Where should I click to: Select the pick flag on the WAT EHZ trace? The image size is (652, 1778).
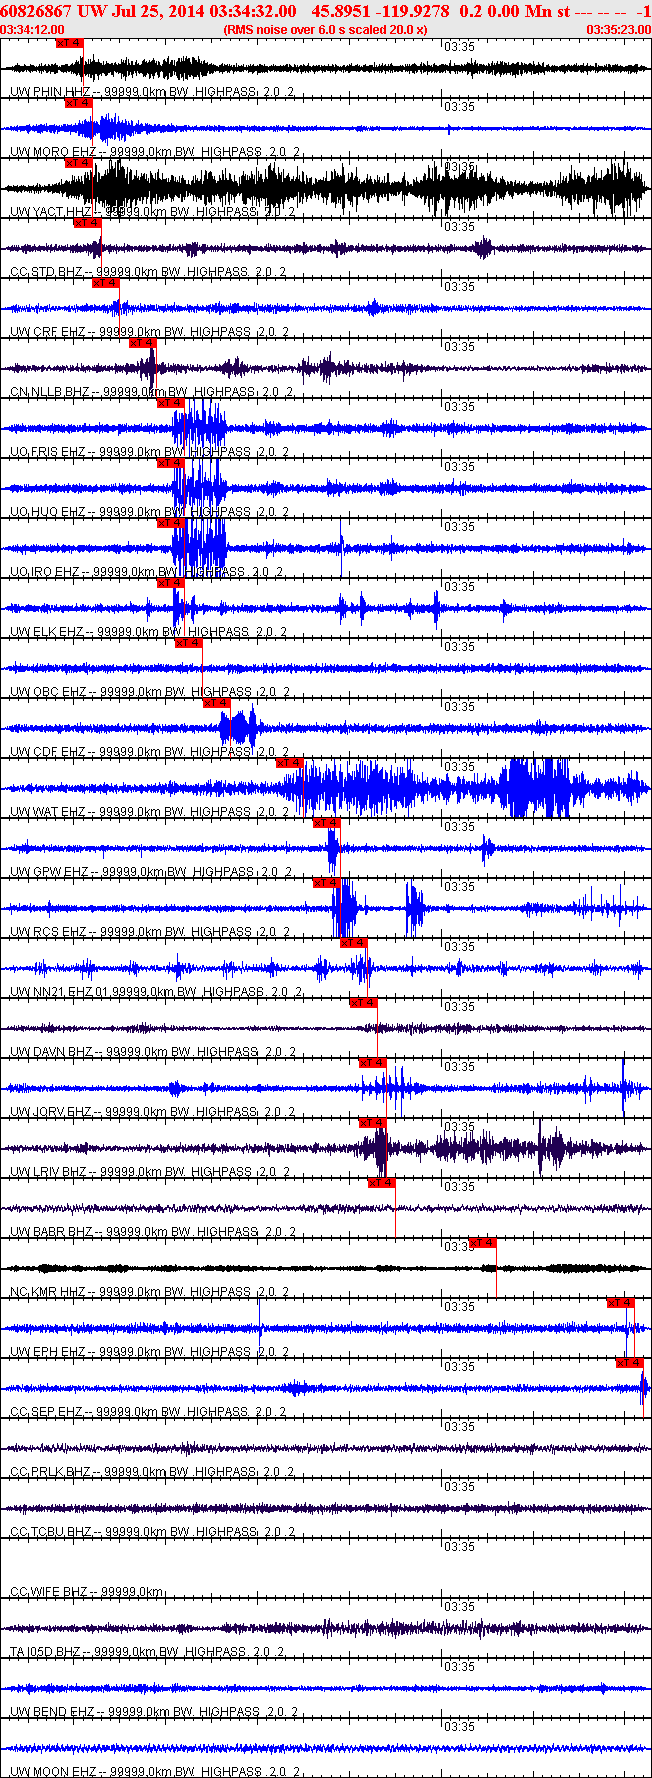[290, 763]
